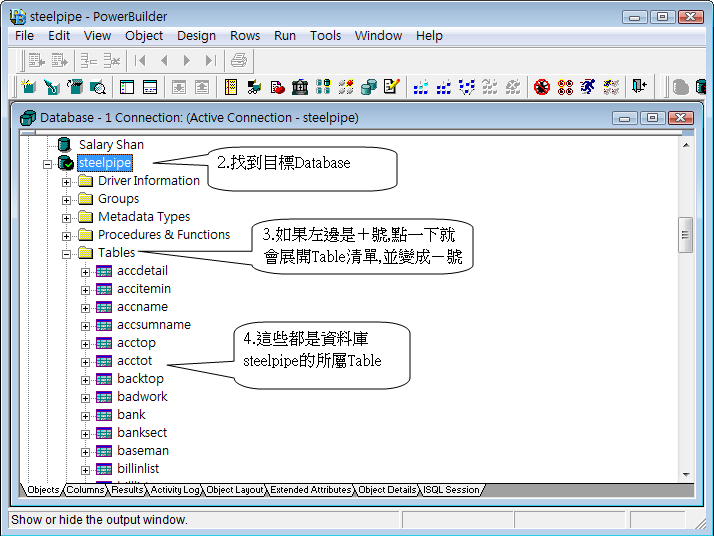Click the Exit door icon
The image size is (714, 536).
tap(639, 87)
